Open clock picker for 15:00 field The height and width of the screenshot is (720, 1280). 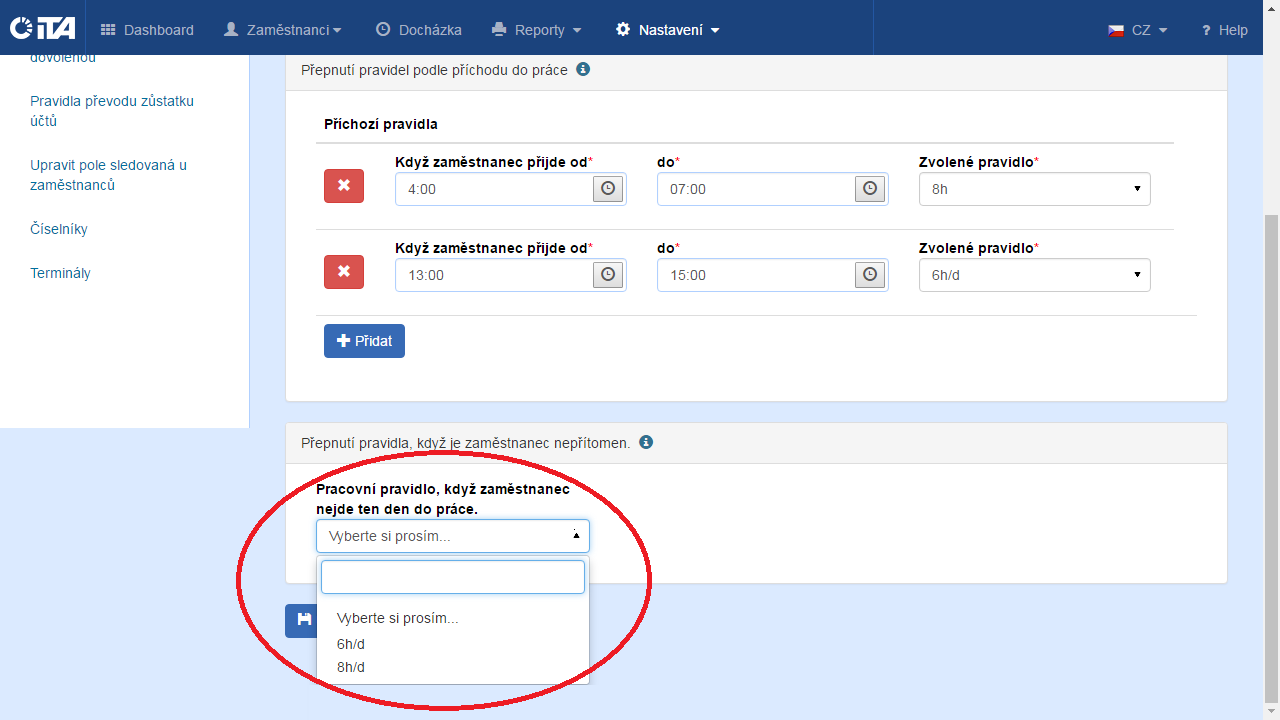870,275
